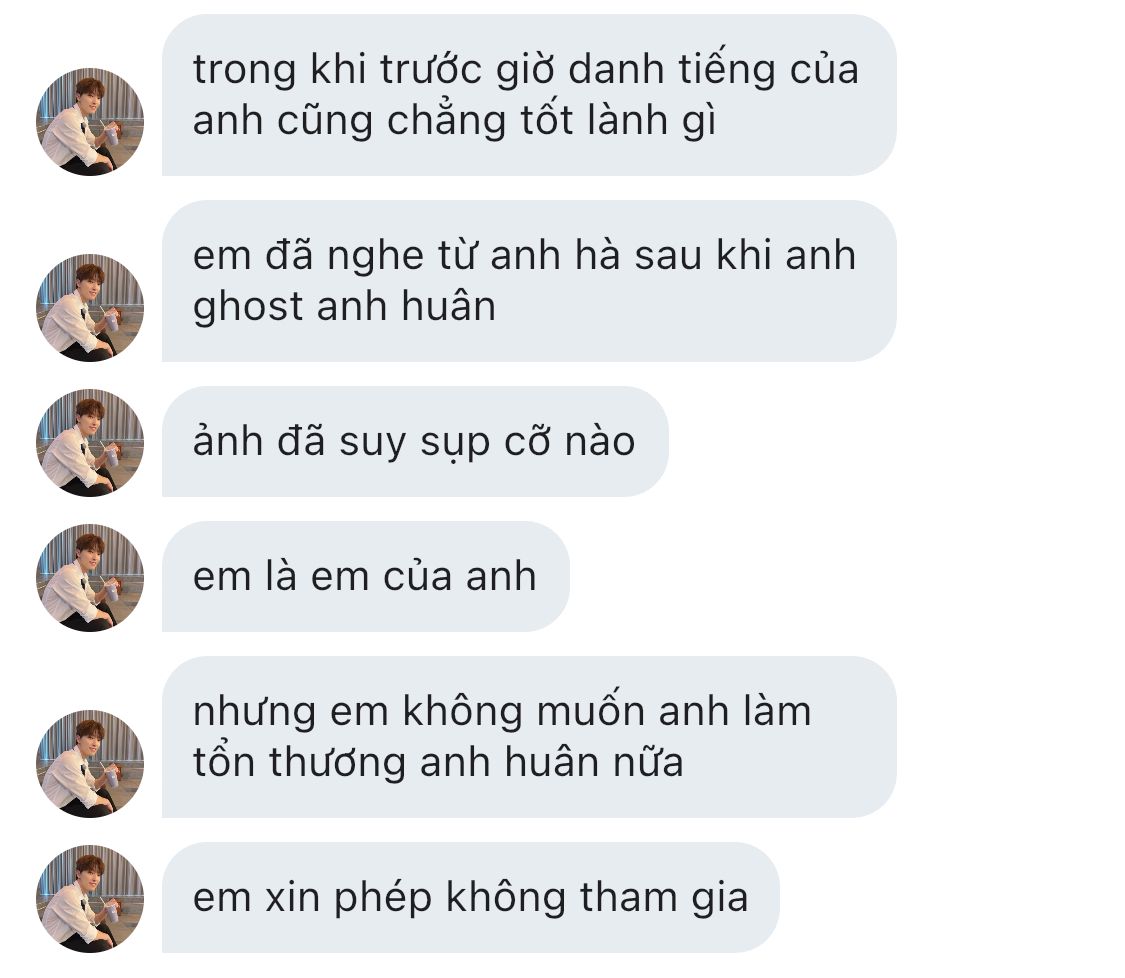Viewport: 1125px width, 978px height.
Task: Click the 'ảnh đã suy sụp cỡ nào' bubble
Action: pos(415,441)
